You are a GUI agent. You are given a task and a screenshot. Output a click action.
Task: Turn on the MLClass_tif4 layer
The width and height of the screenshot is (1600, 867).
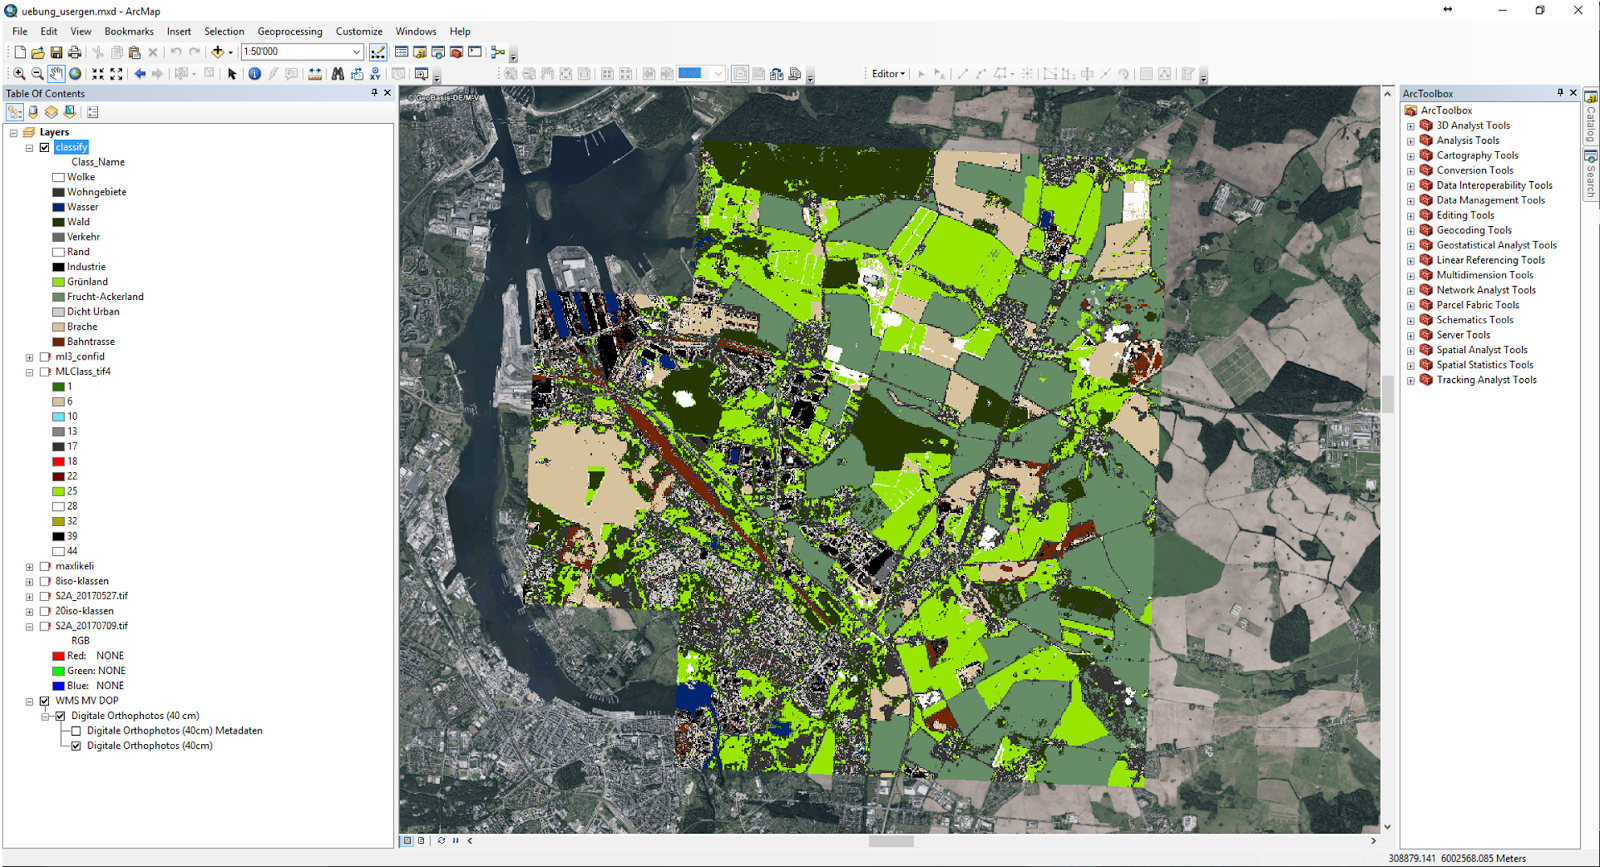click(x=45, y=372)
